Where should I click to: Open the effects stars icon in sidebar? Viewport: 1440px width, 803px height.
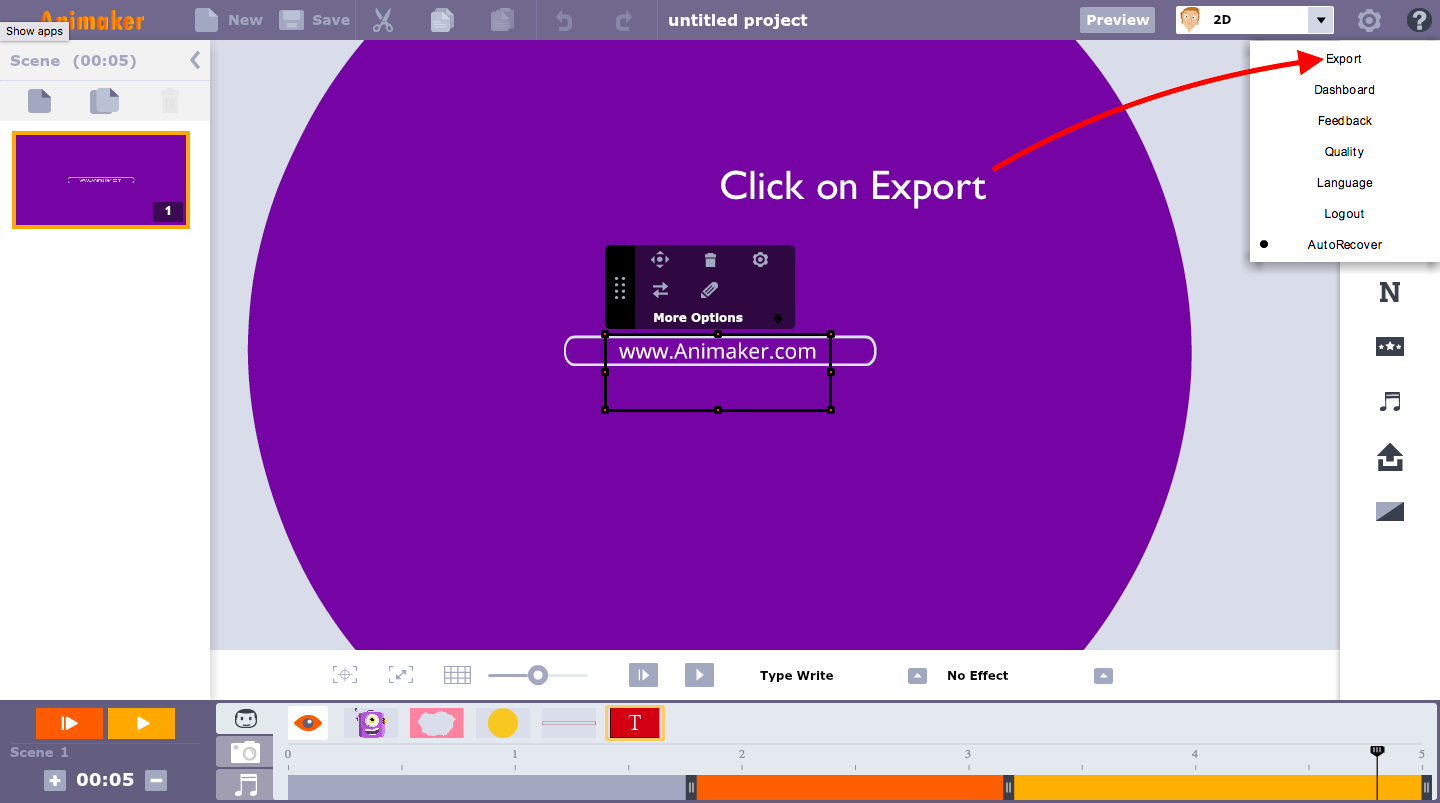pyautogui.click(x=1390, y=347)
